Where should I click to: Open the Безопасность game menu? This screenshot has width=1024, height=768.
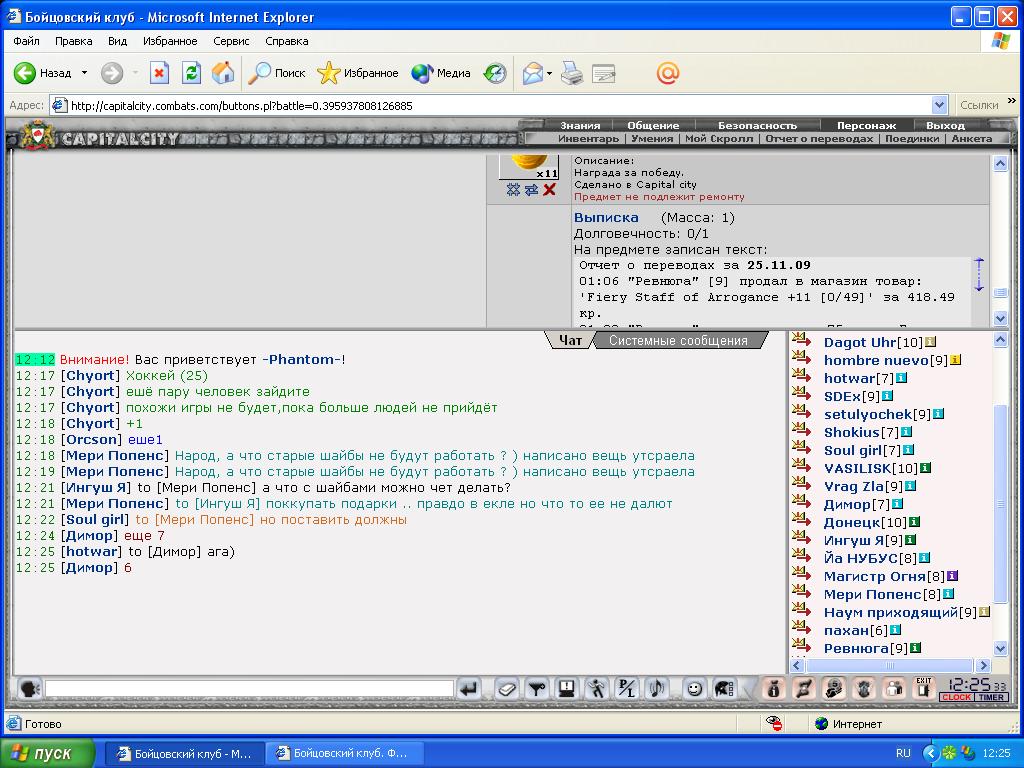coord(757,125)
